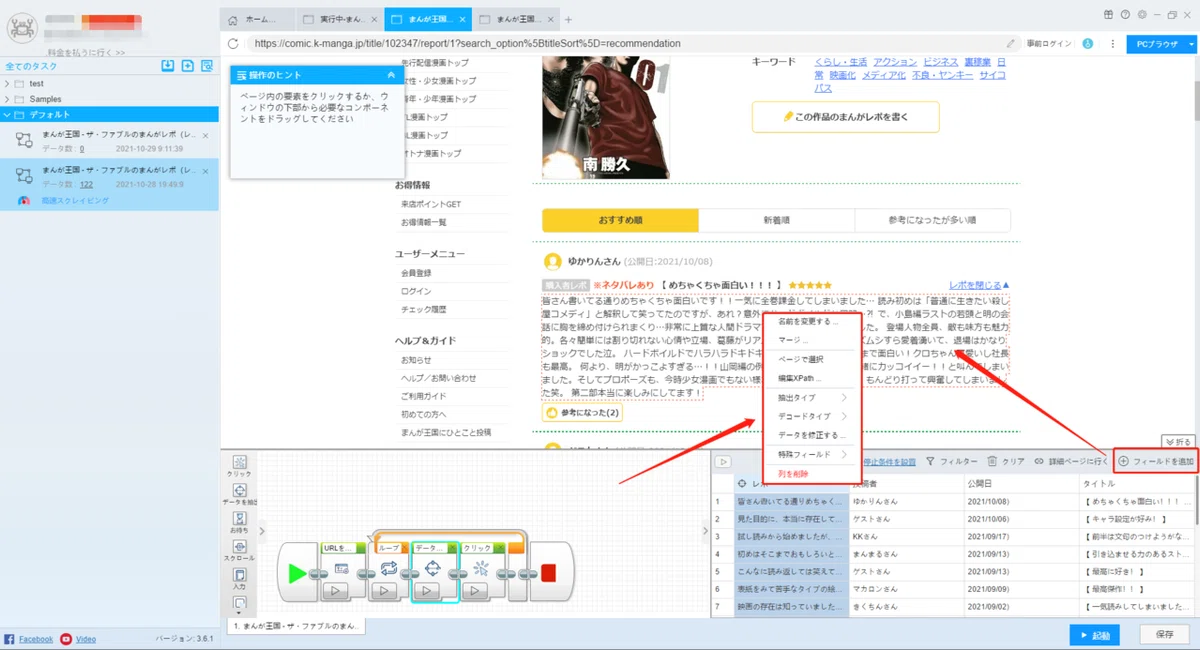Click the 折る collapse button

click(x=1178, y=441)
